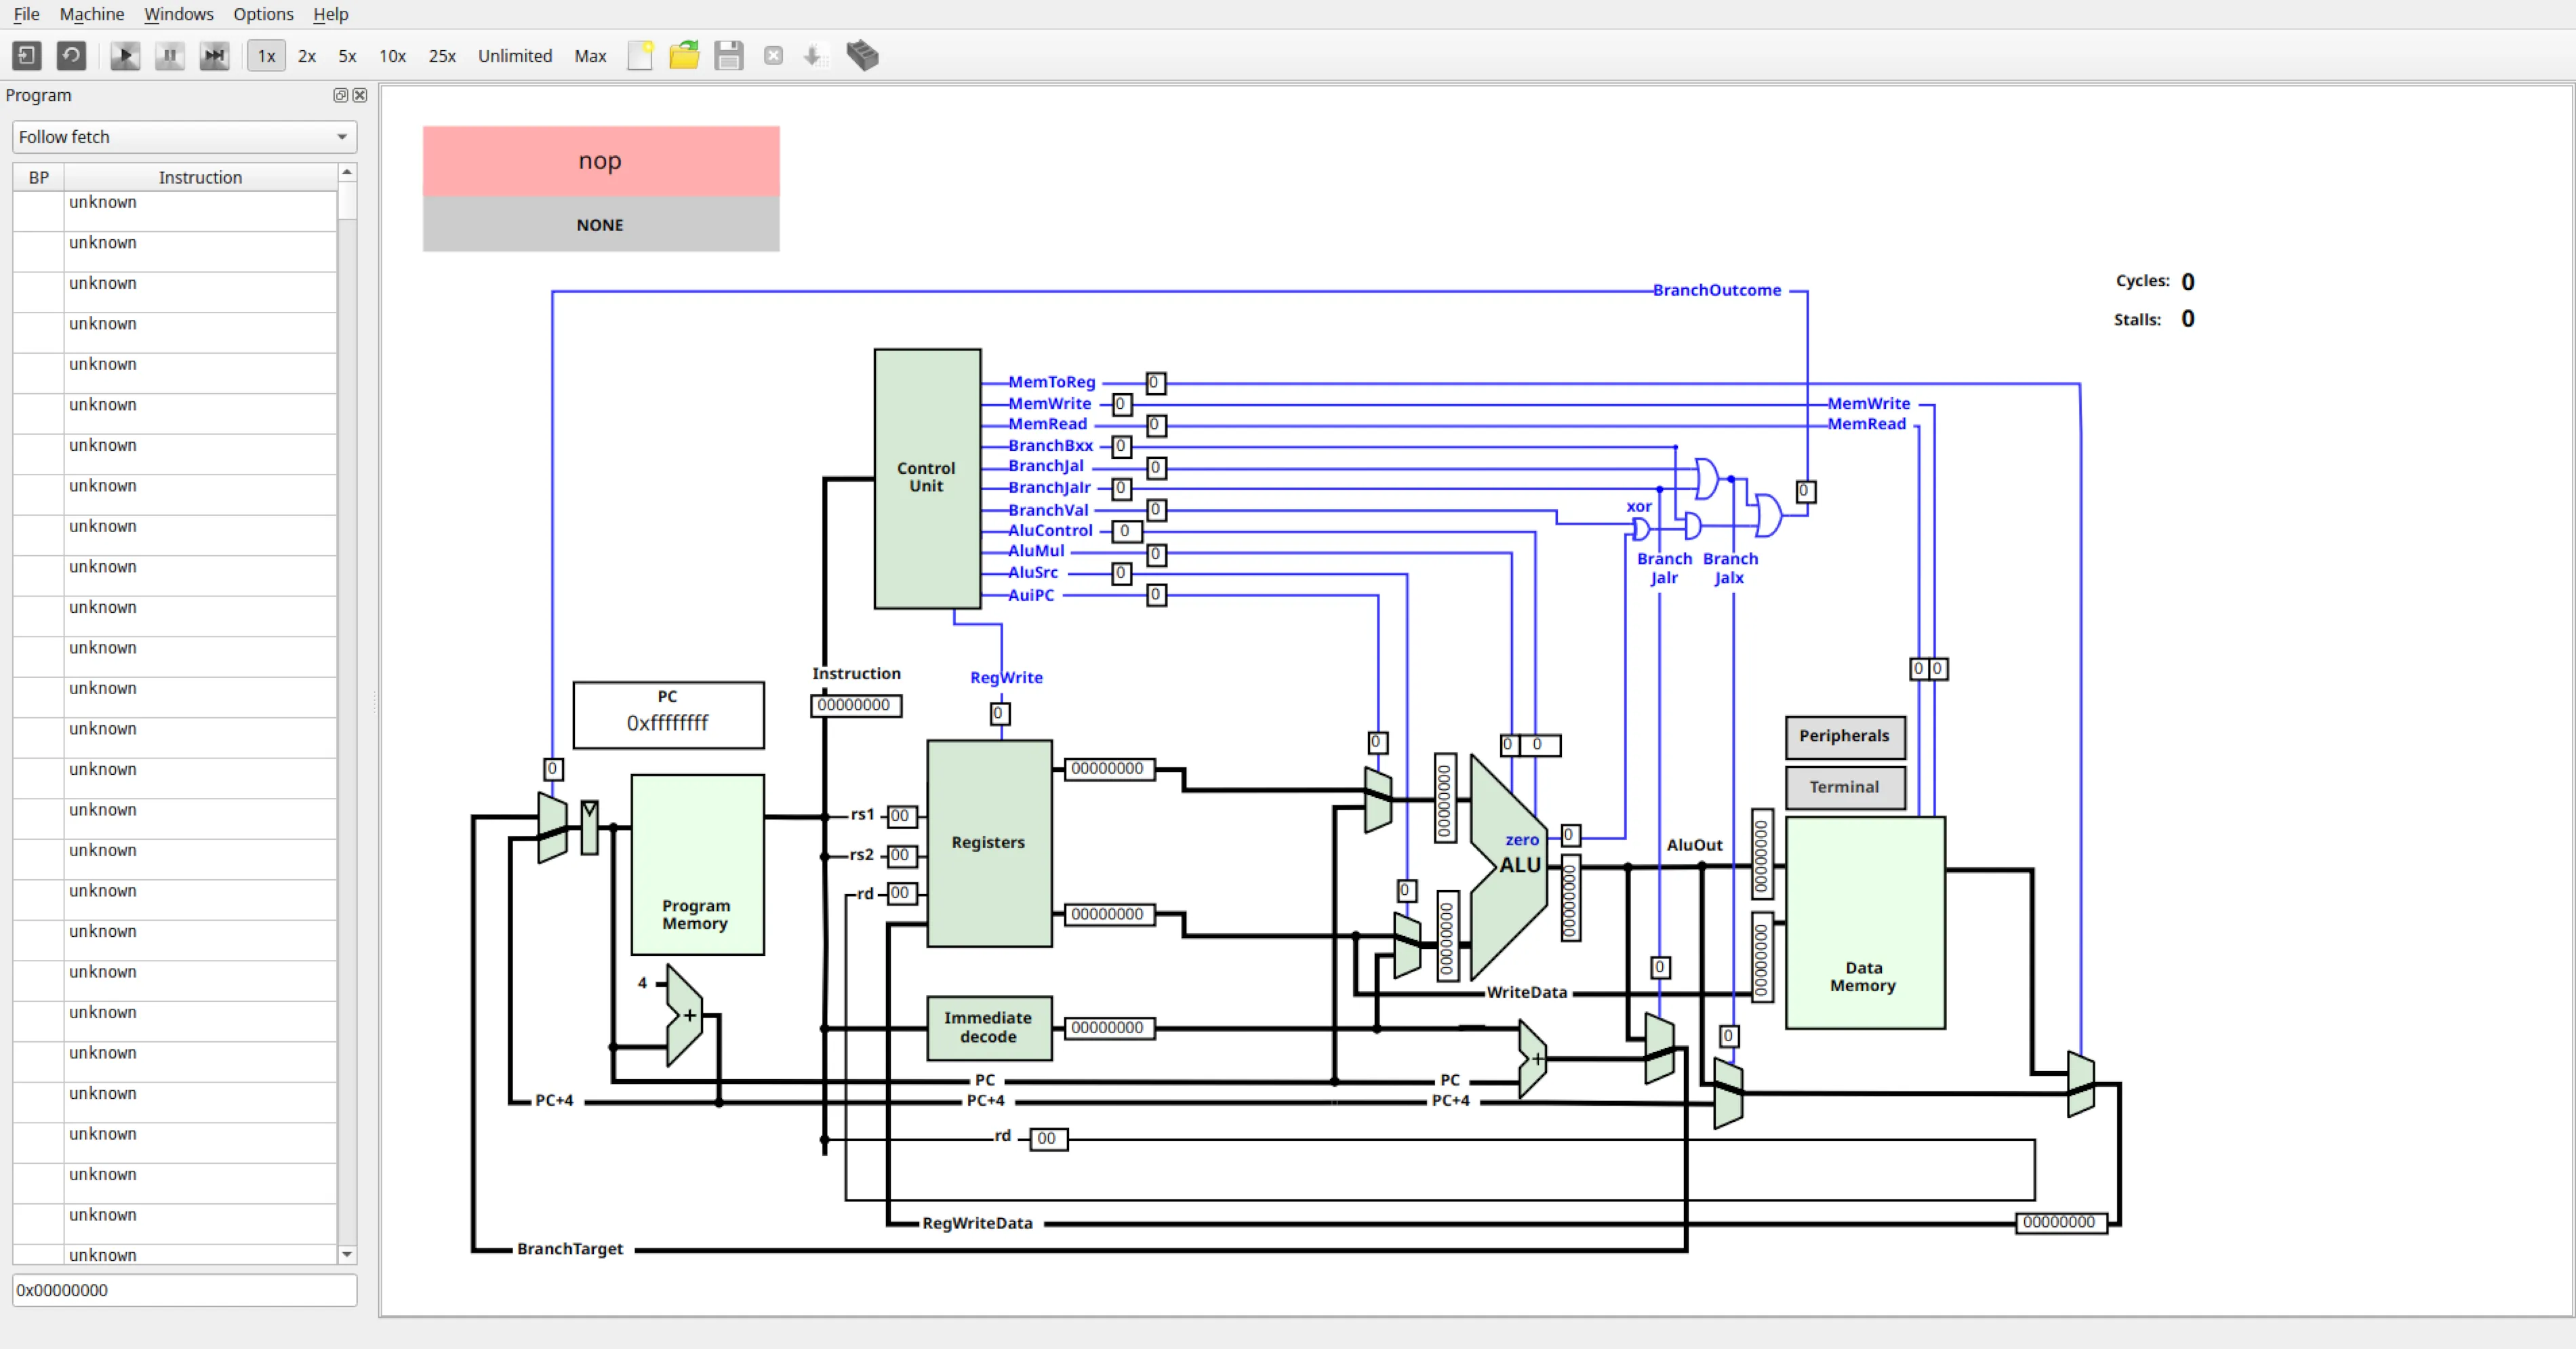
Task: Set simulation speed to 2x
Action: 307,56
